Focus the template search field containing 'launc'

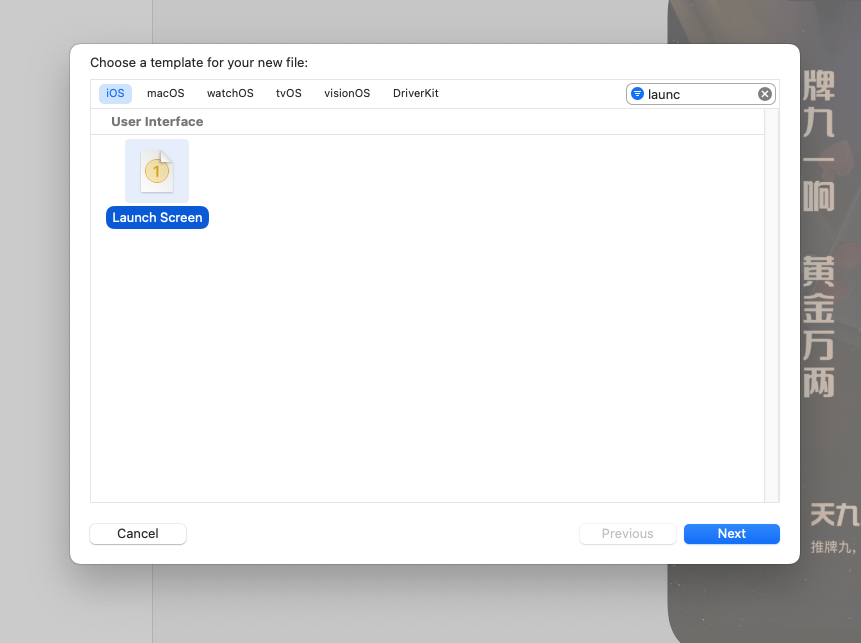700,94
